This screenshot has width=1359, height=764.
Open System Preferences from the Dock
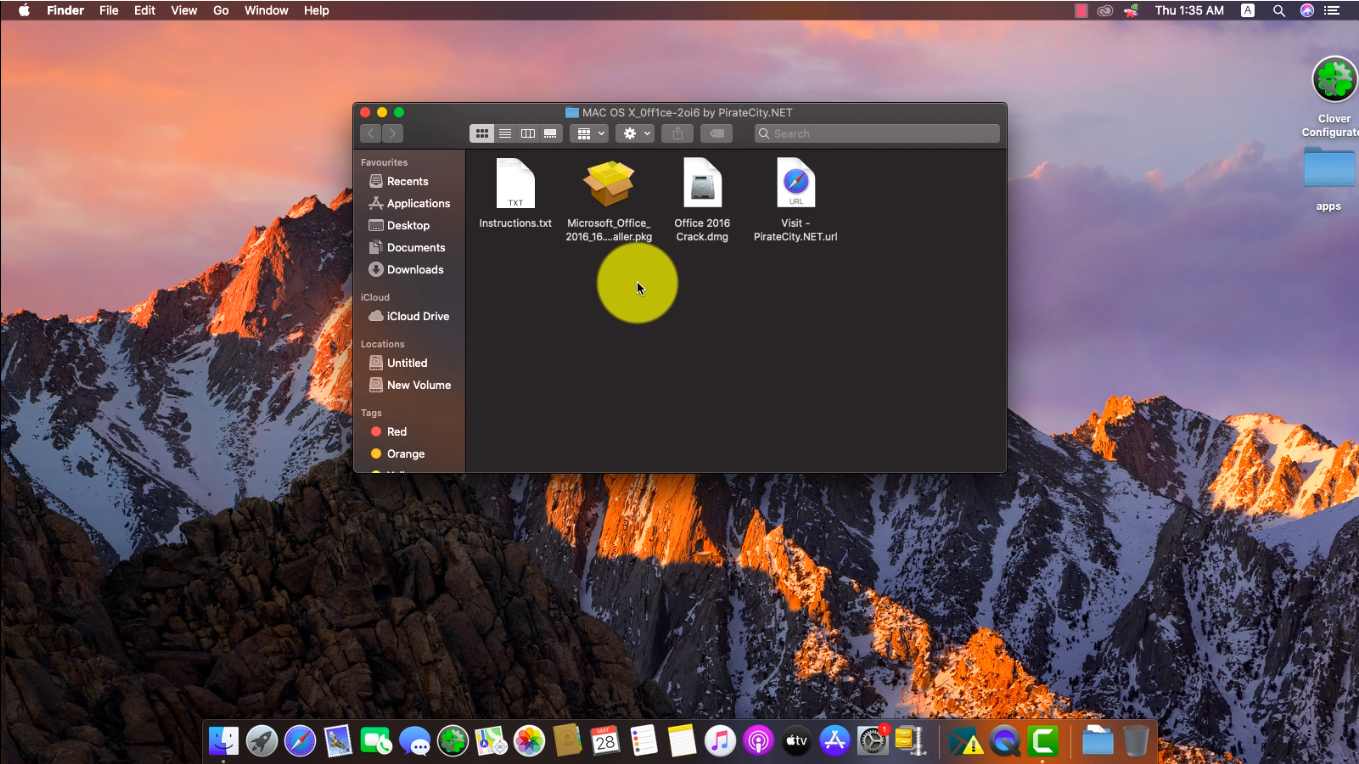click(873, 741)
